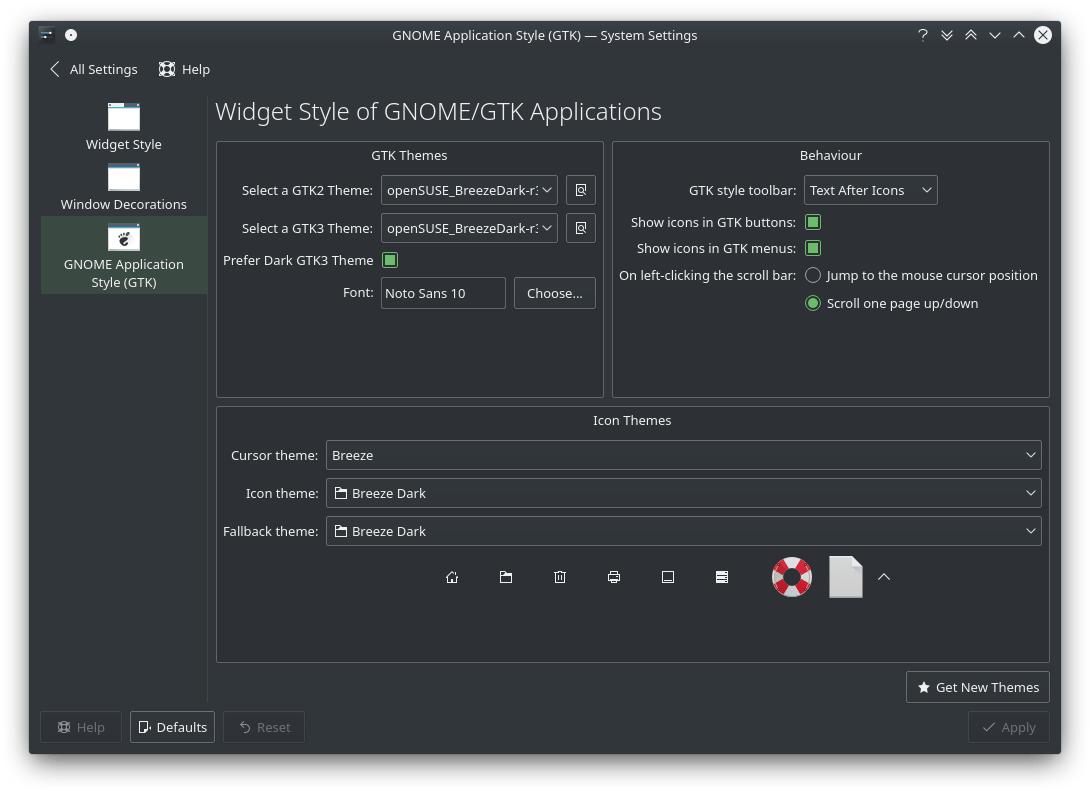Click the GTK Themes group title
The image size is (1090, 791).
coord(409,156)
